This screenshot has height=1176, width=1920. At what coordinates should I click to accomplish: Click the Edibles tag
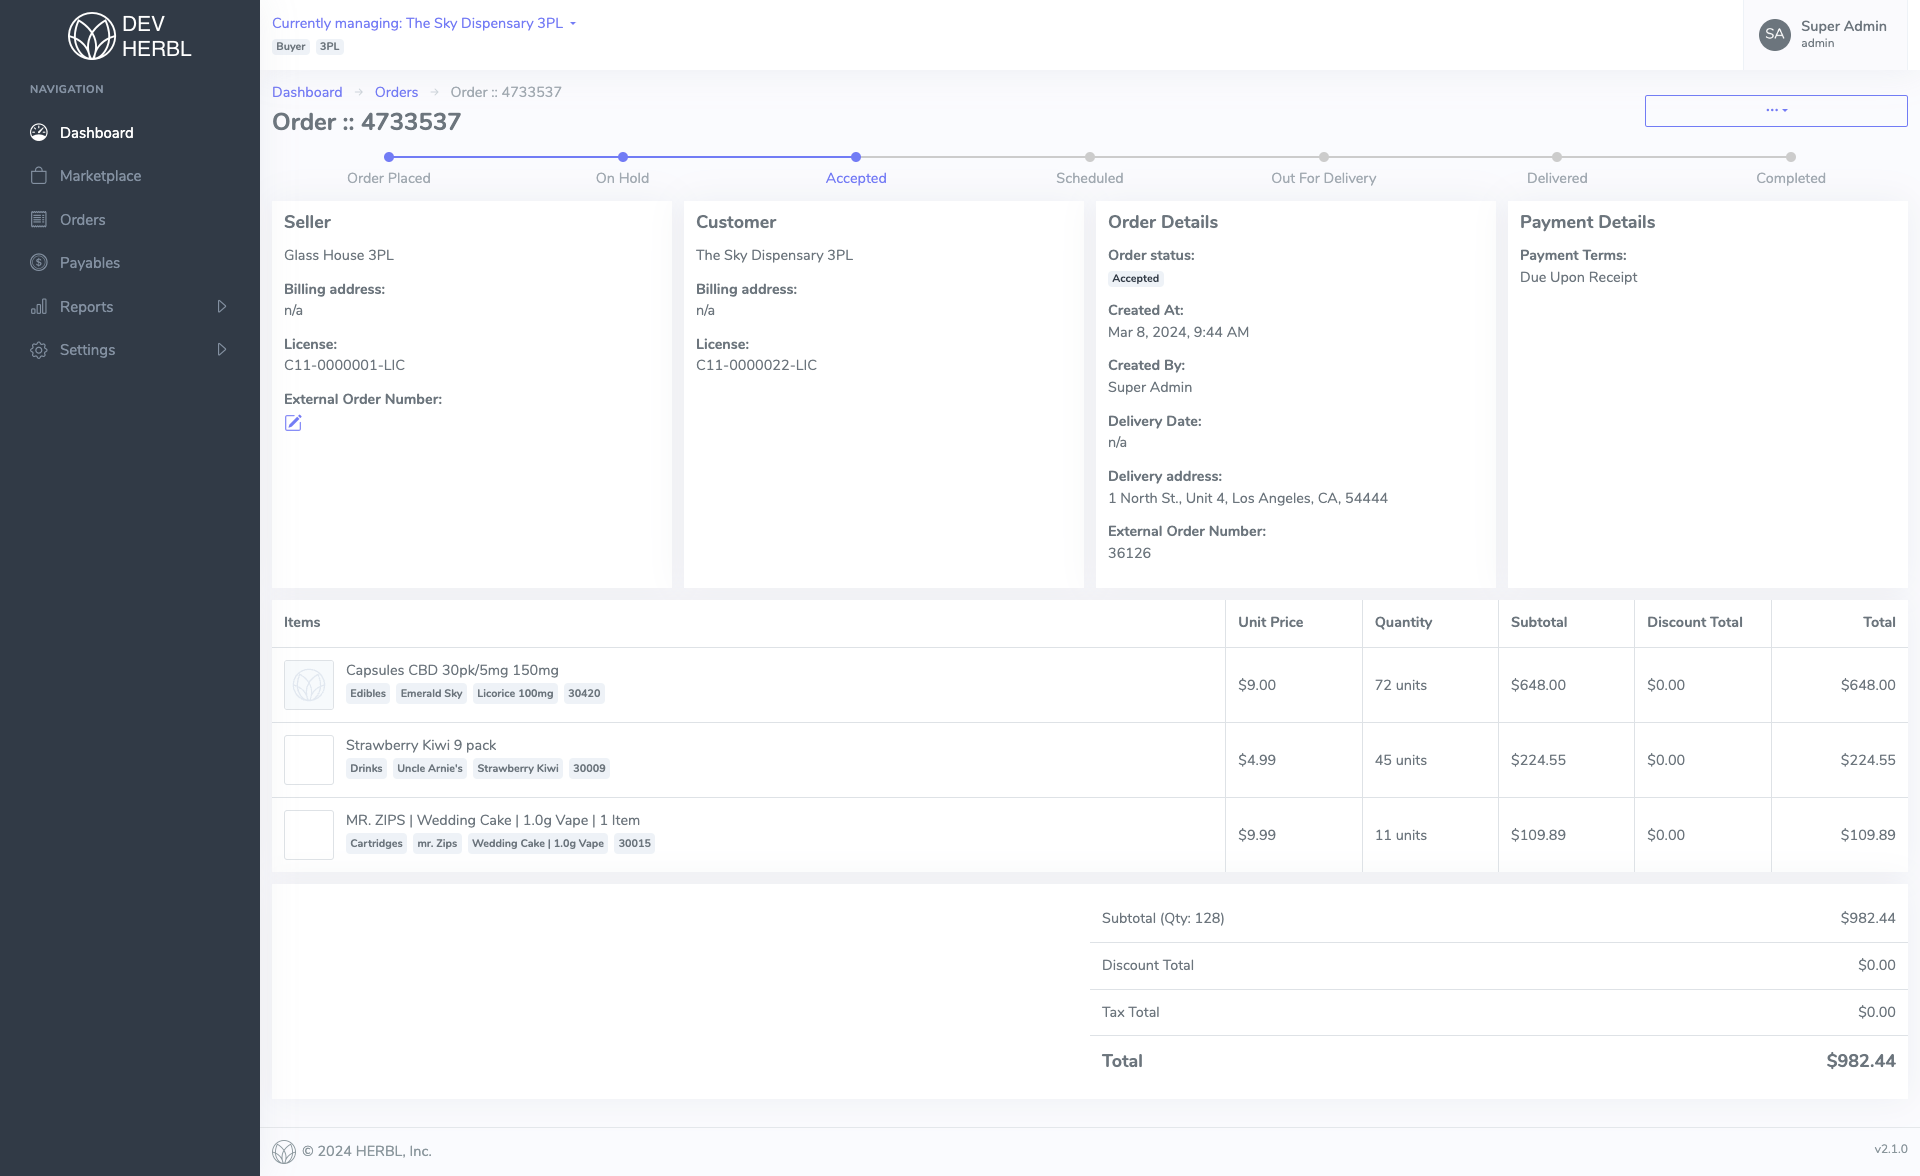pyautogui.click(x=368, y=694)
